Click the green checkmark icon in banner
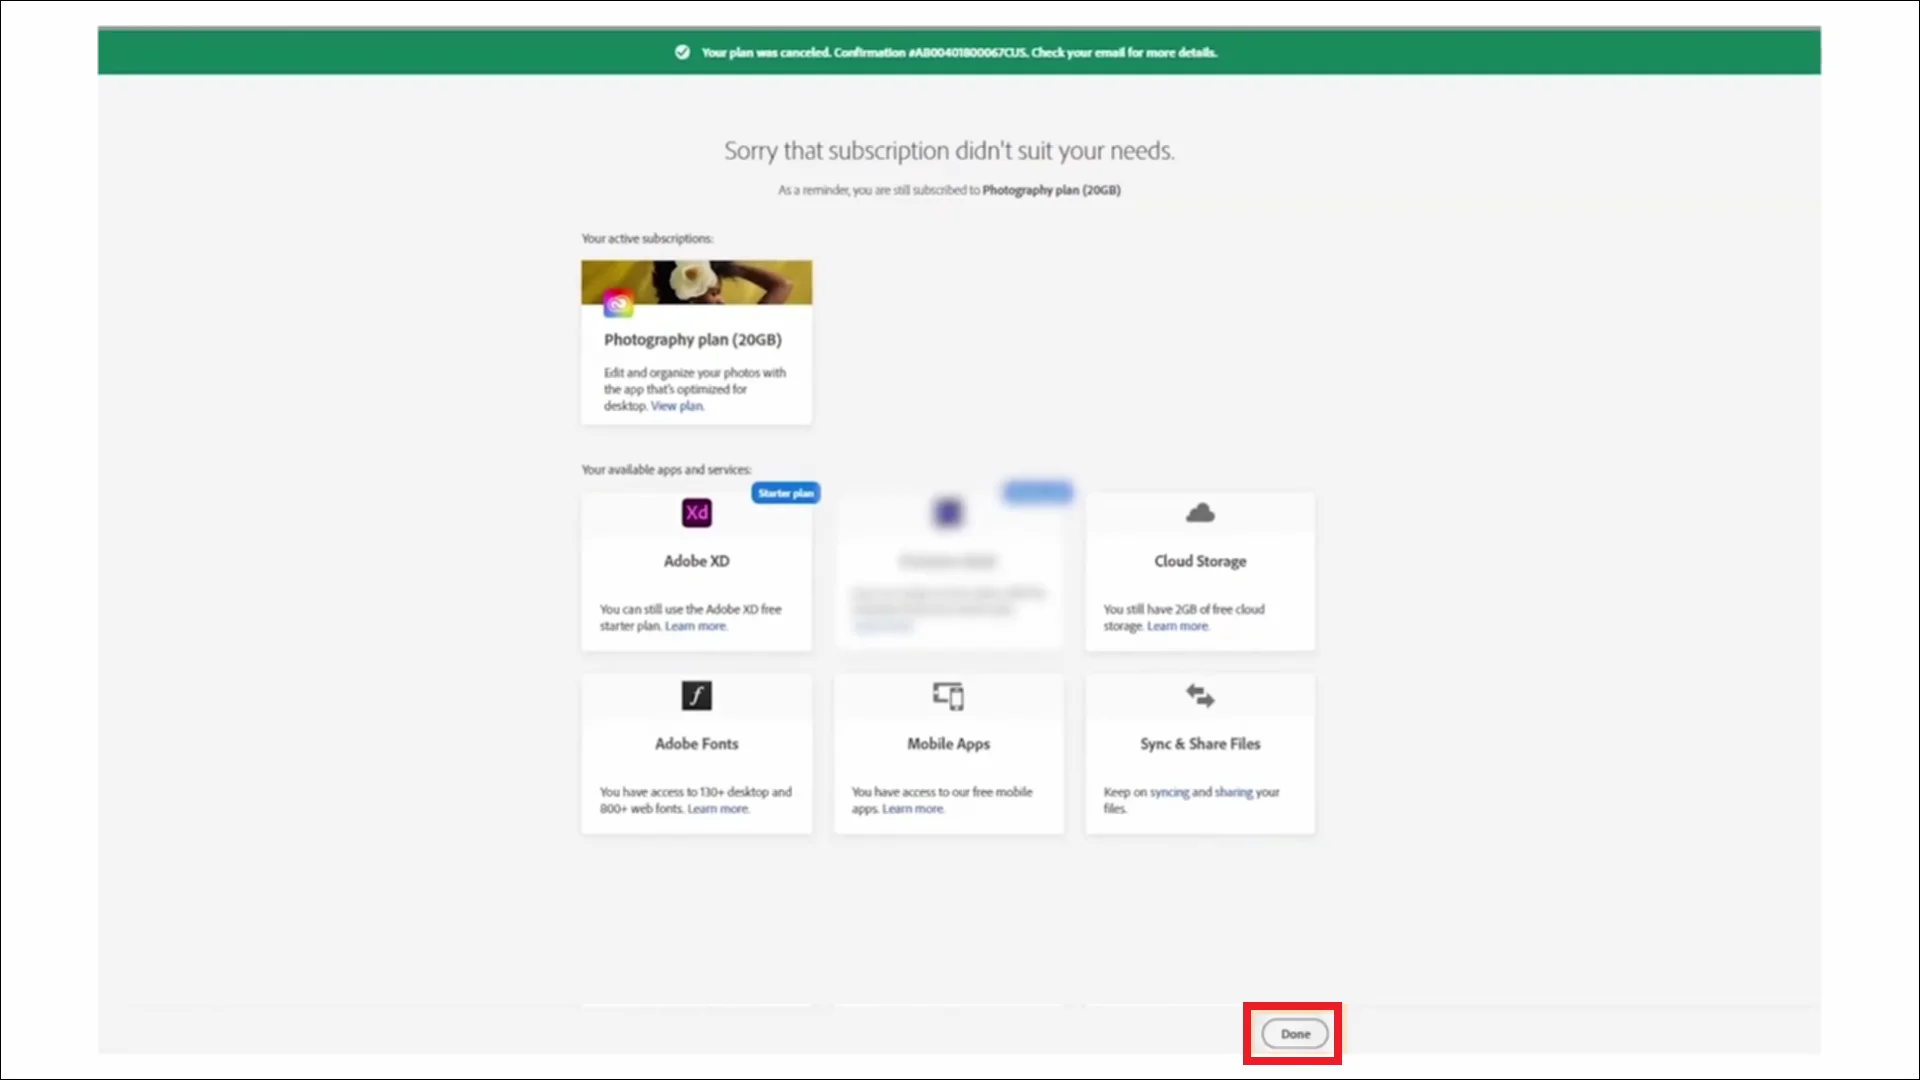Viewport: 1920px width, 1080px height. coord(682,52)
